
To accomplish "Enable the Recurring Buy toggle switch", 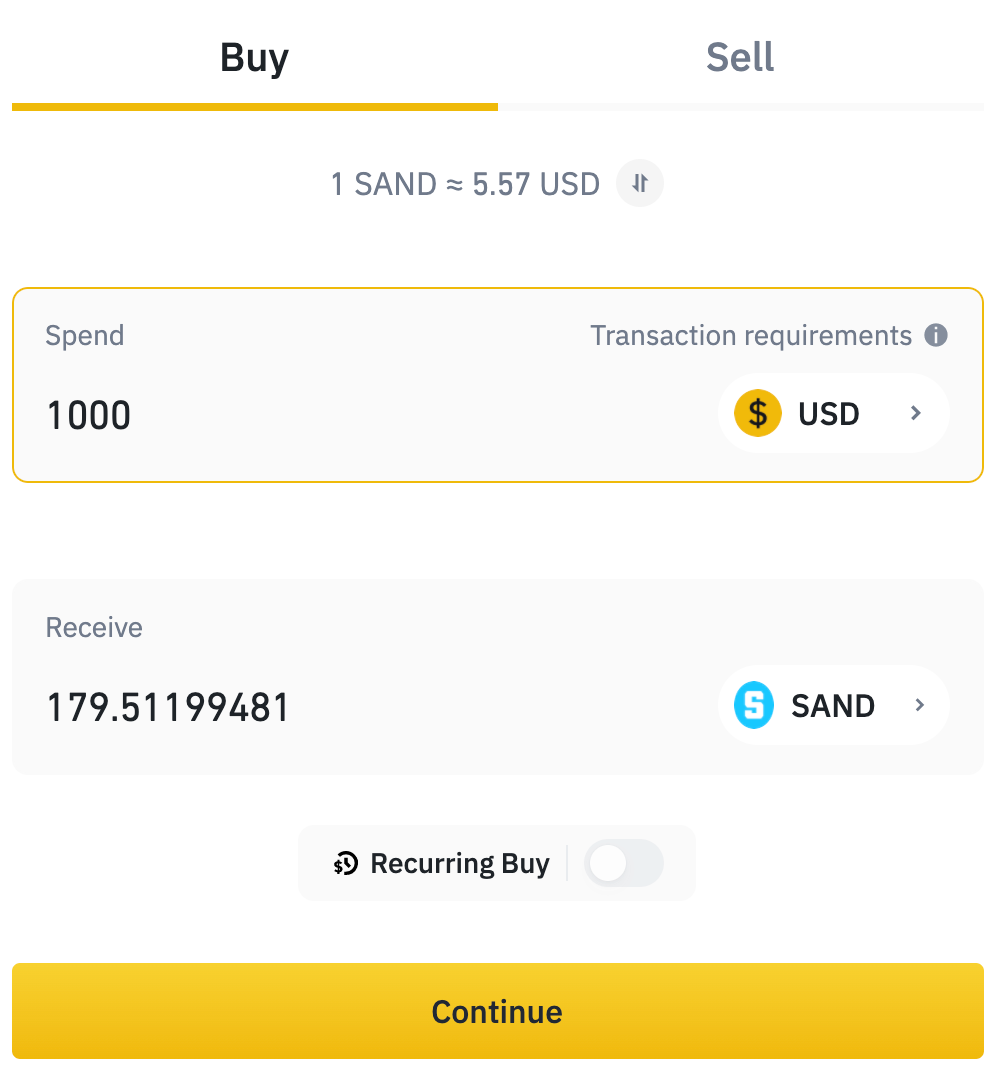I will (x=623, y=864).
